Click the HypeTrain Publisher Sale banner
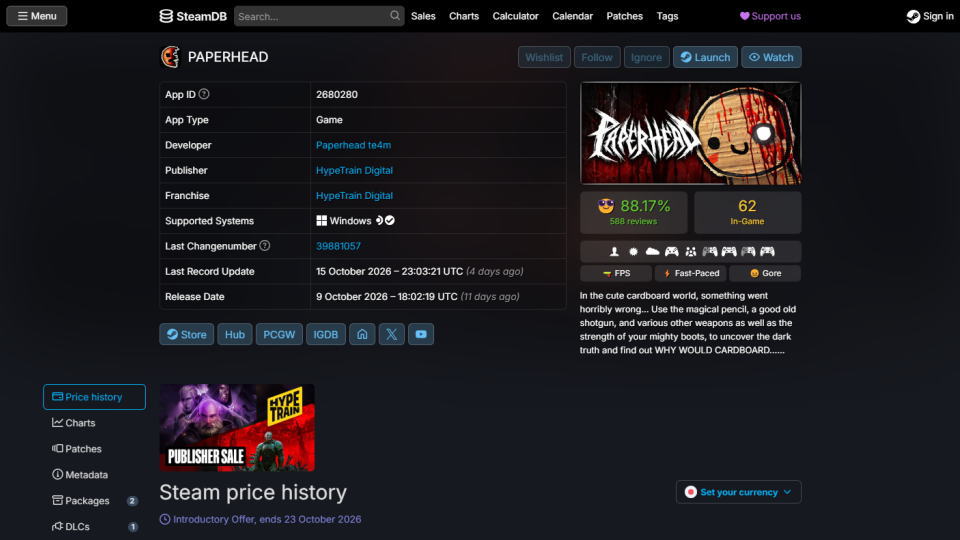Screen dimensions: 960x540 click(x=237, y=427)
